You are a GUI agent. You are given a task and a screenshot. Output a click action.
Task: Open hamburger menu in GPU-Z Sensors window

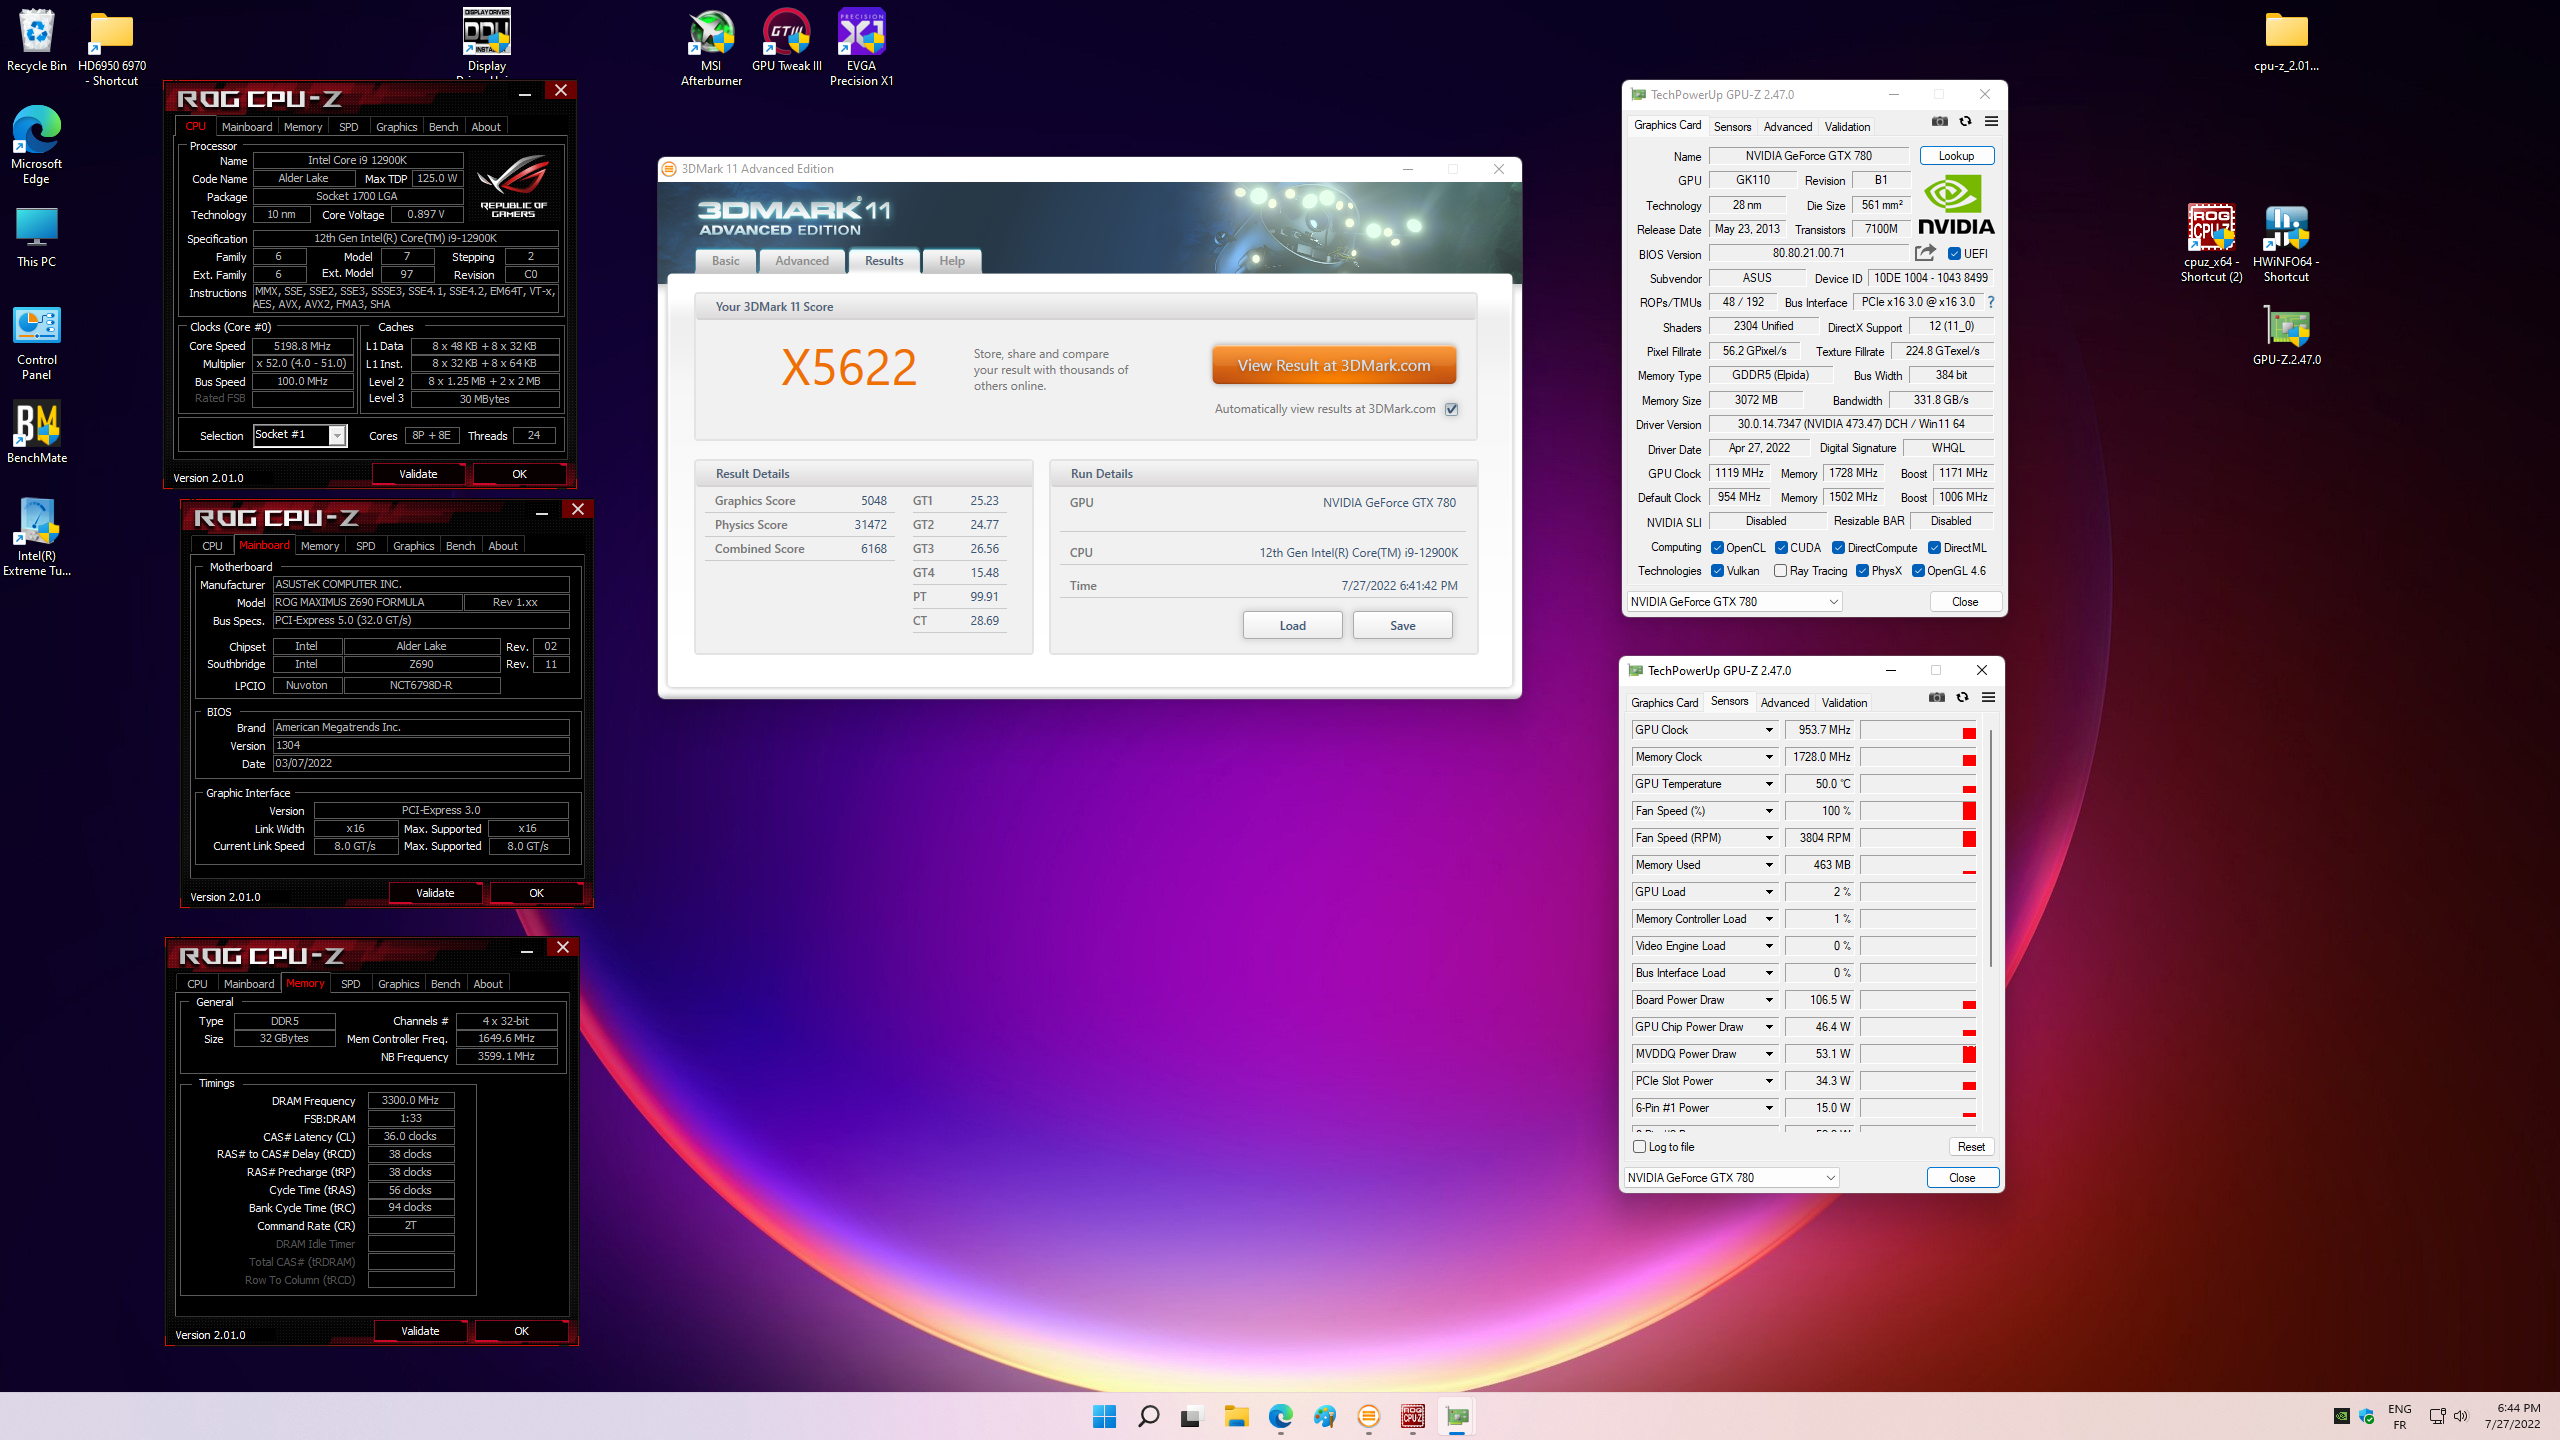[1988, 697]
